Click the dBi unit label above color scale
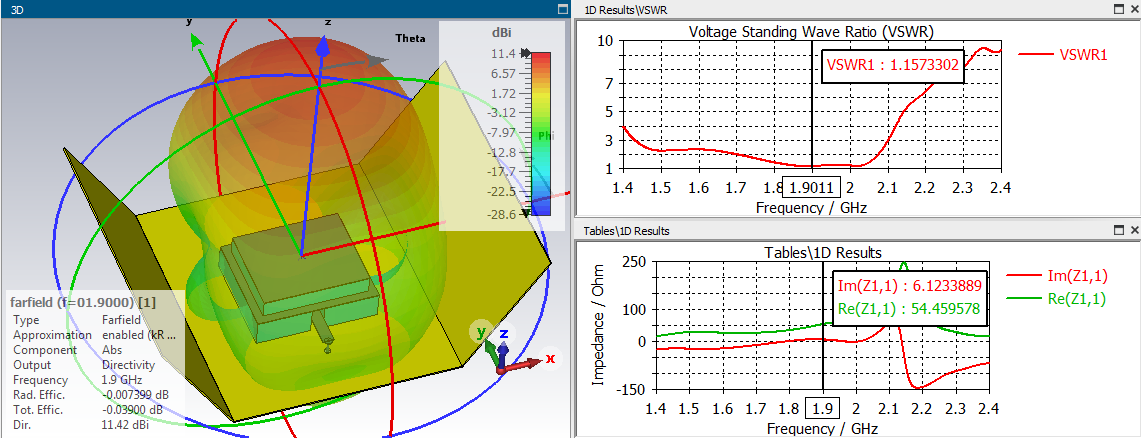 pos(504,33)
